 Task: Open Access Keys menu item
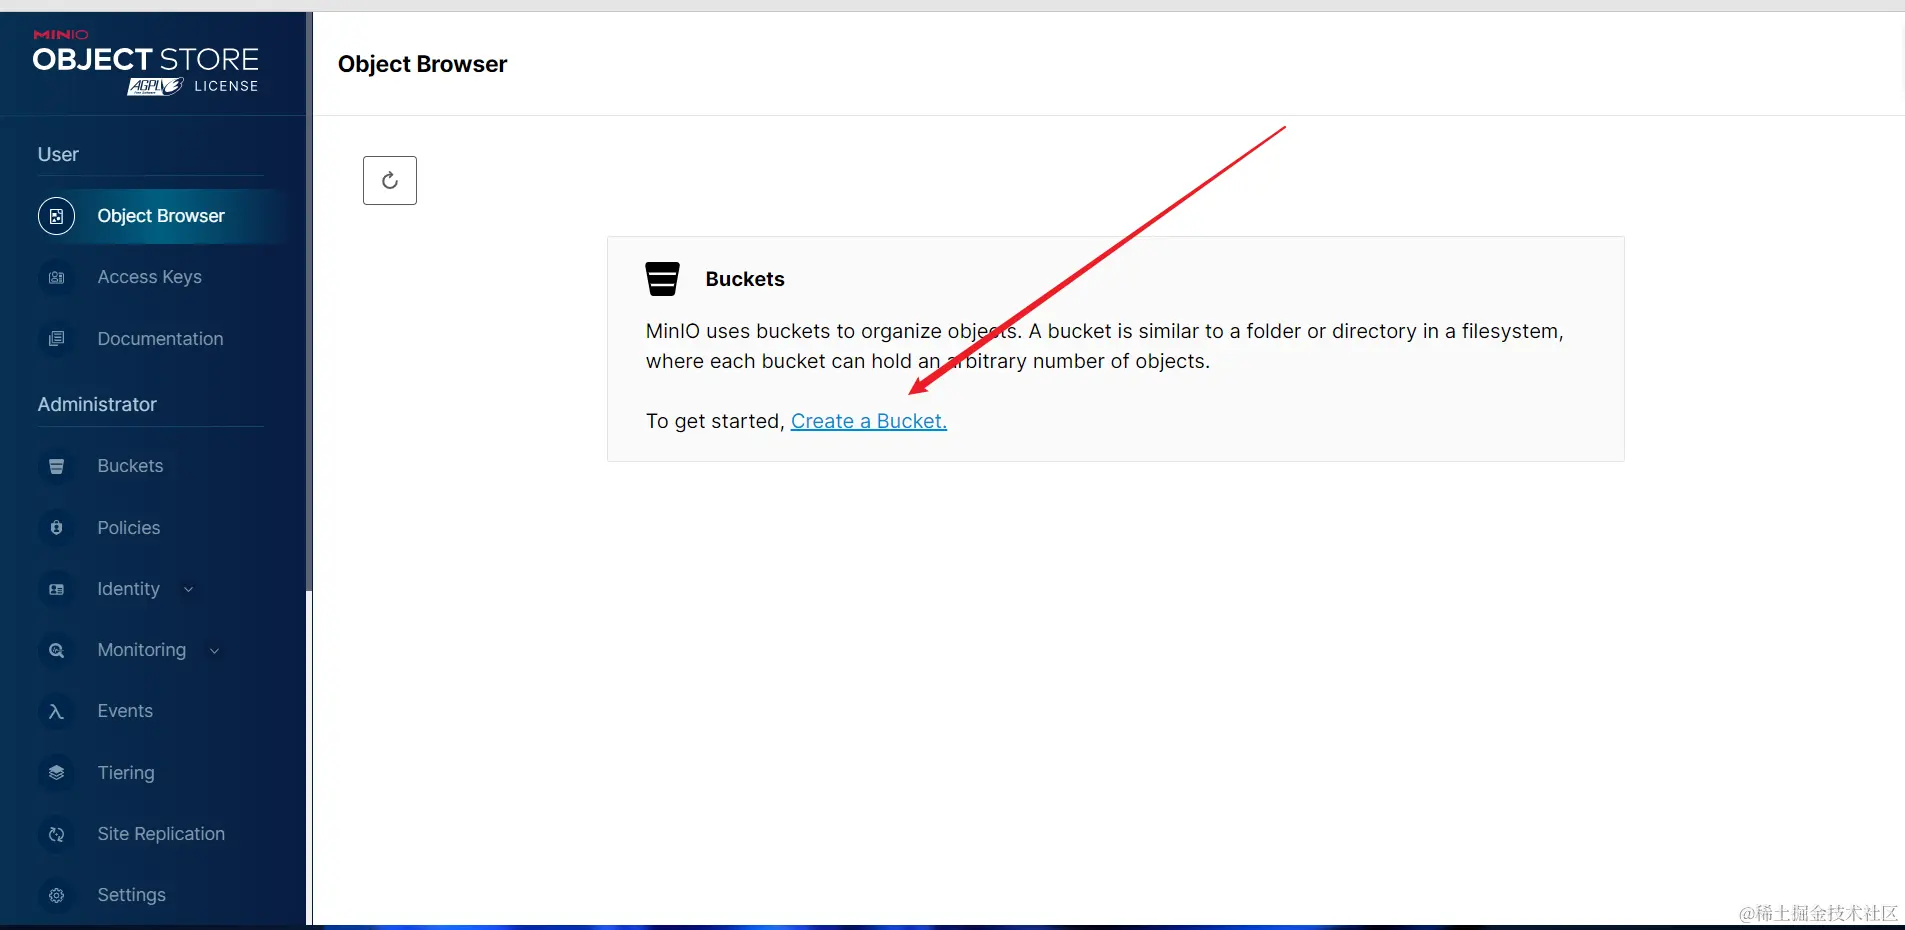(150, 277)
